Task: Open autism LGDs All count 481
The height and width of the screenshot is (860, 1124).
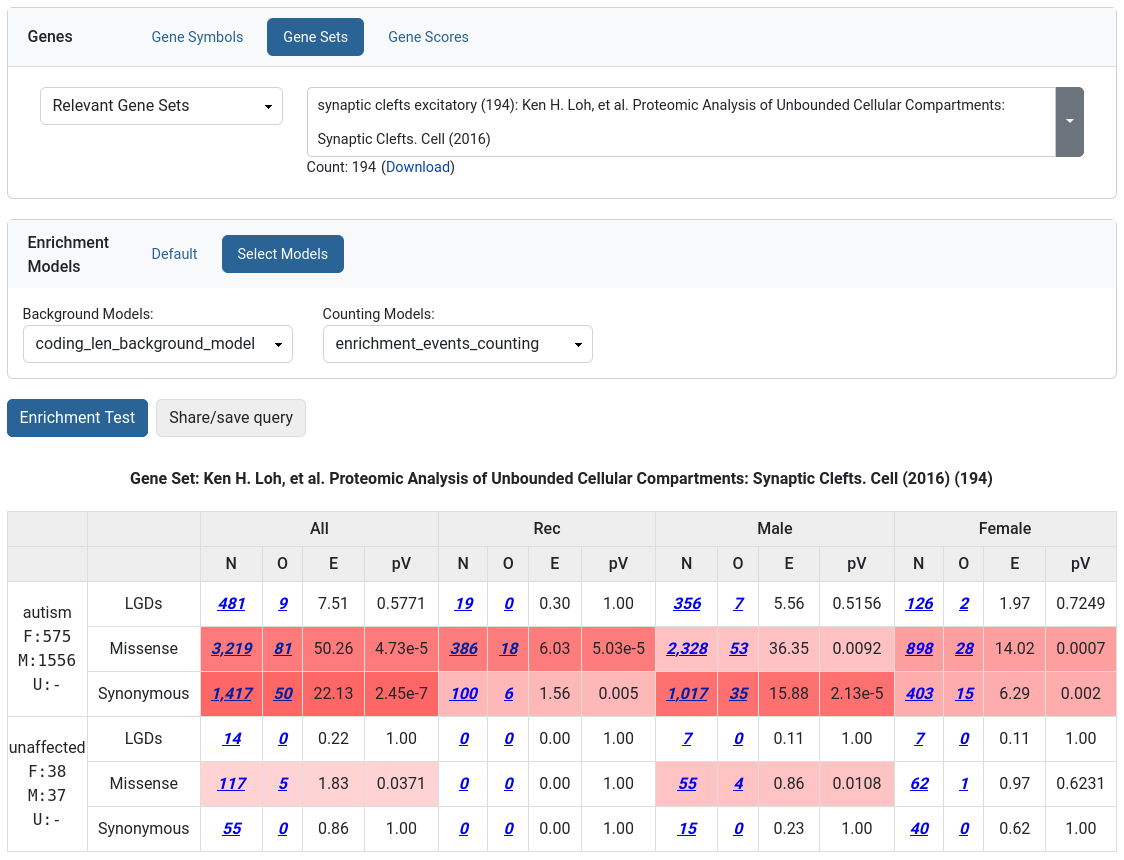Action: tap(231, 604)
